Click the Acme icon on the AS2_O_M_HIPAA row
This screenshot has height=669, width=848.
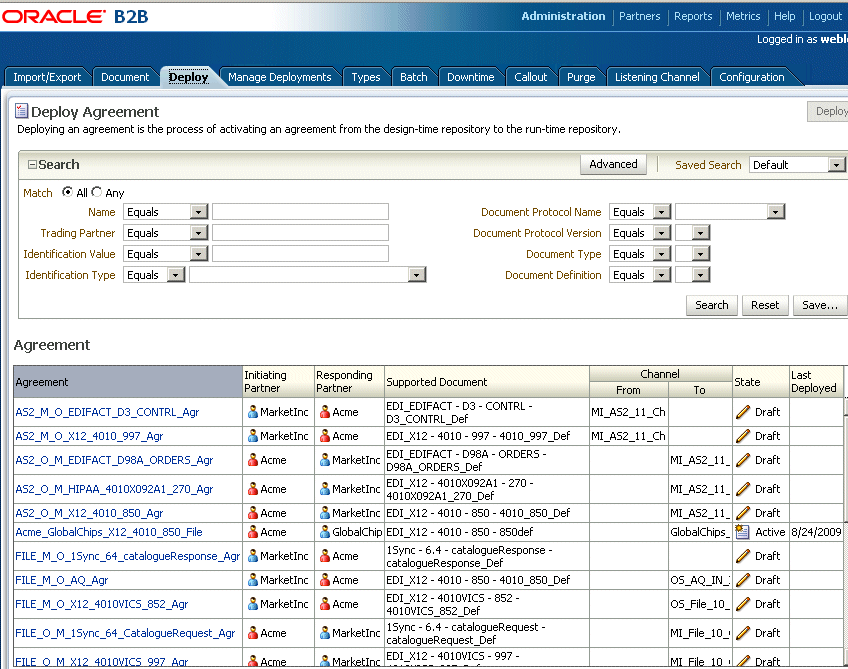click(x=251, y=488)
